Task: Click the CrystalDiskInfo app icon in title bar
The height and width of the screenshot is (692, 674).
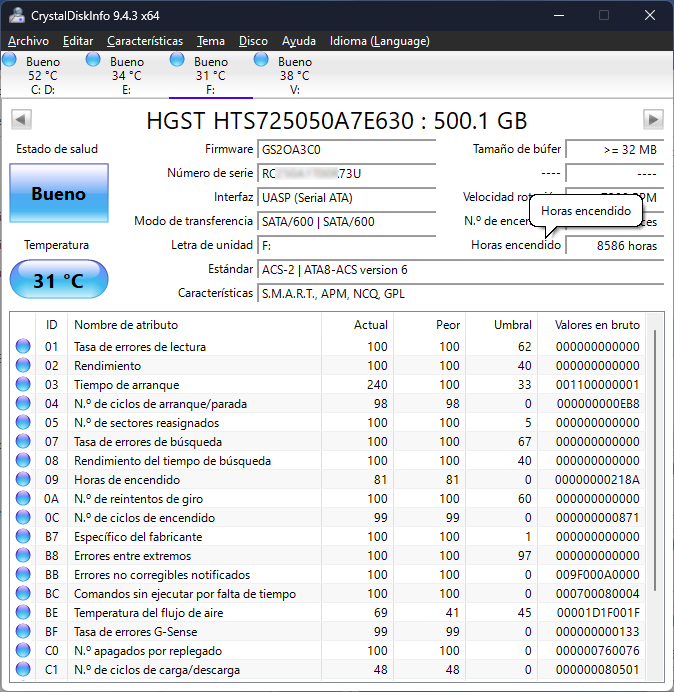Action: [17, 15]
